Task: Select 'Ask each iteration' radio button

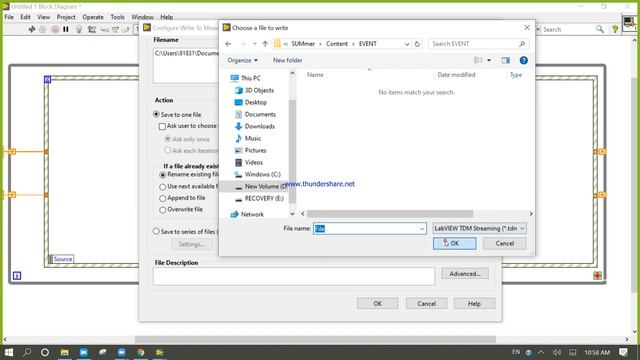Action: click(167, 150)
